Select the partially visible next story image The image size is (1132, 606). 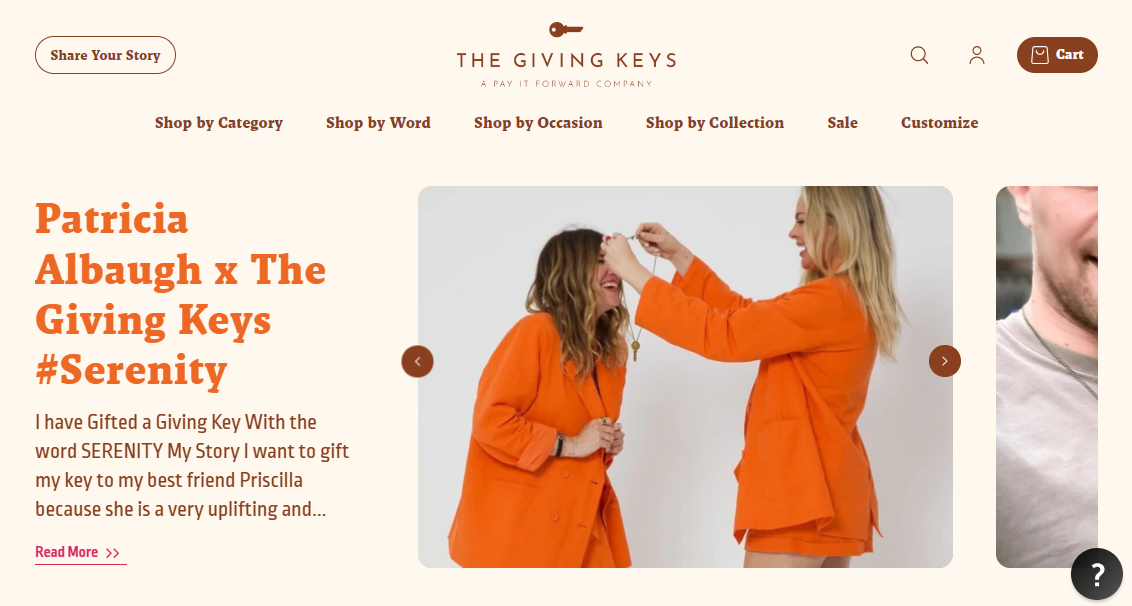1047,377
